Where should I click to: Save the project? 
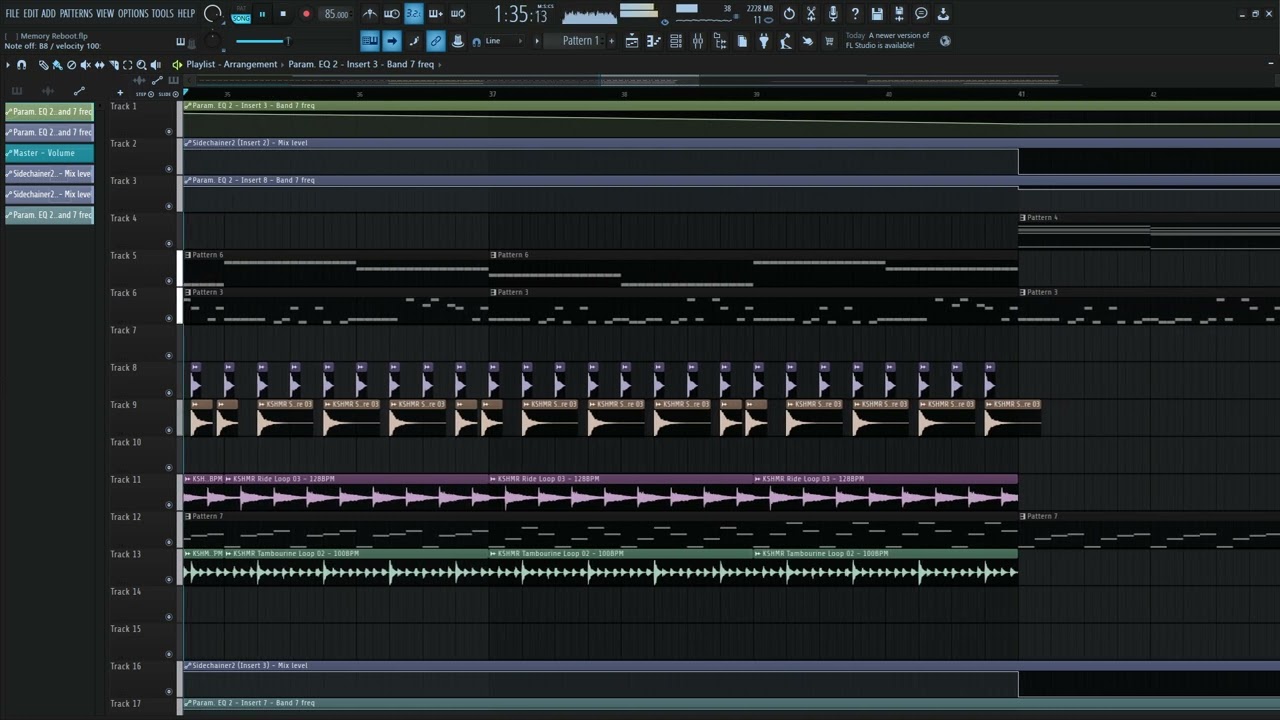877,14
